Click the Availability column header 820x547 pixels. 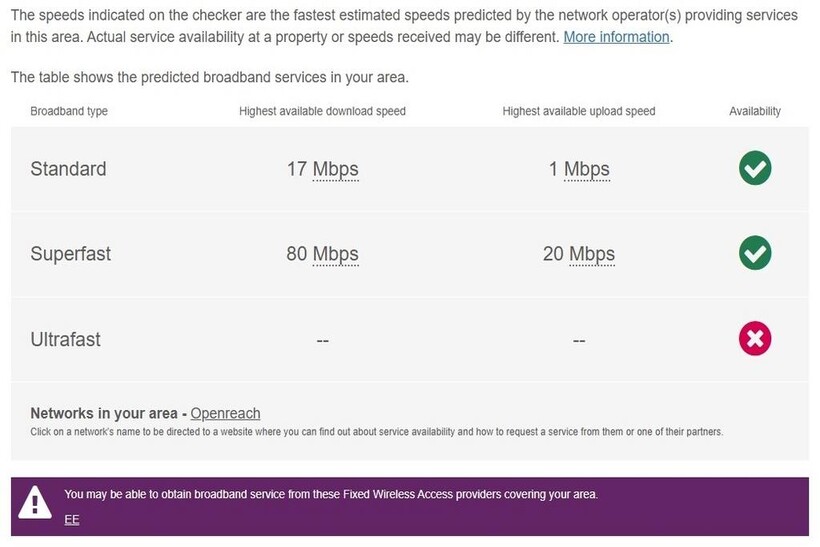(x=755, y=111)
